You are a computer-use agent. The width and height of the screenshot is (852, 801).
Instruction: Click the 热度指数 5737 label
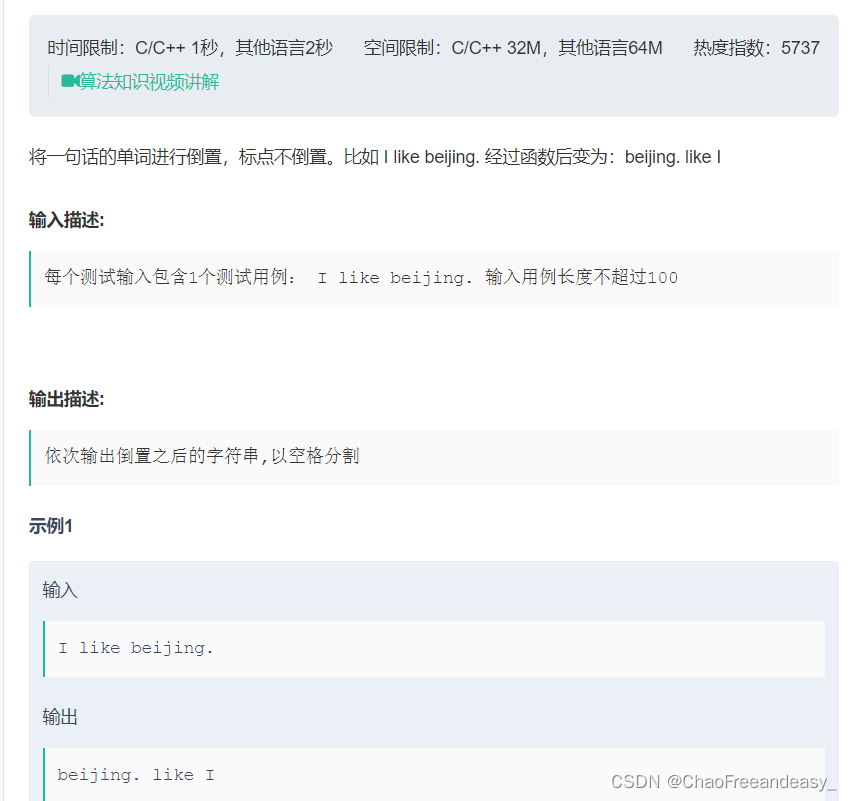(x=756, y=48)
